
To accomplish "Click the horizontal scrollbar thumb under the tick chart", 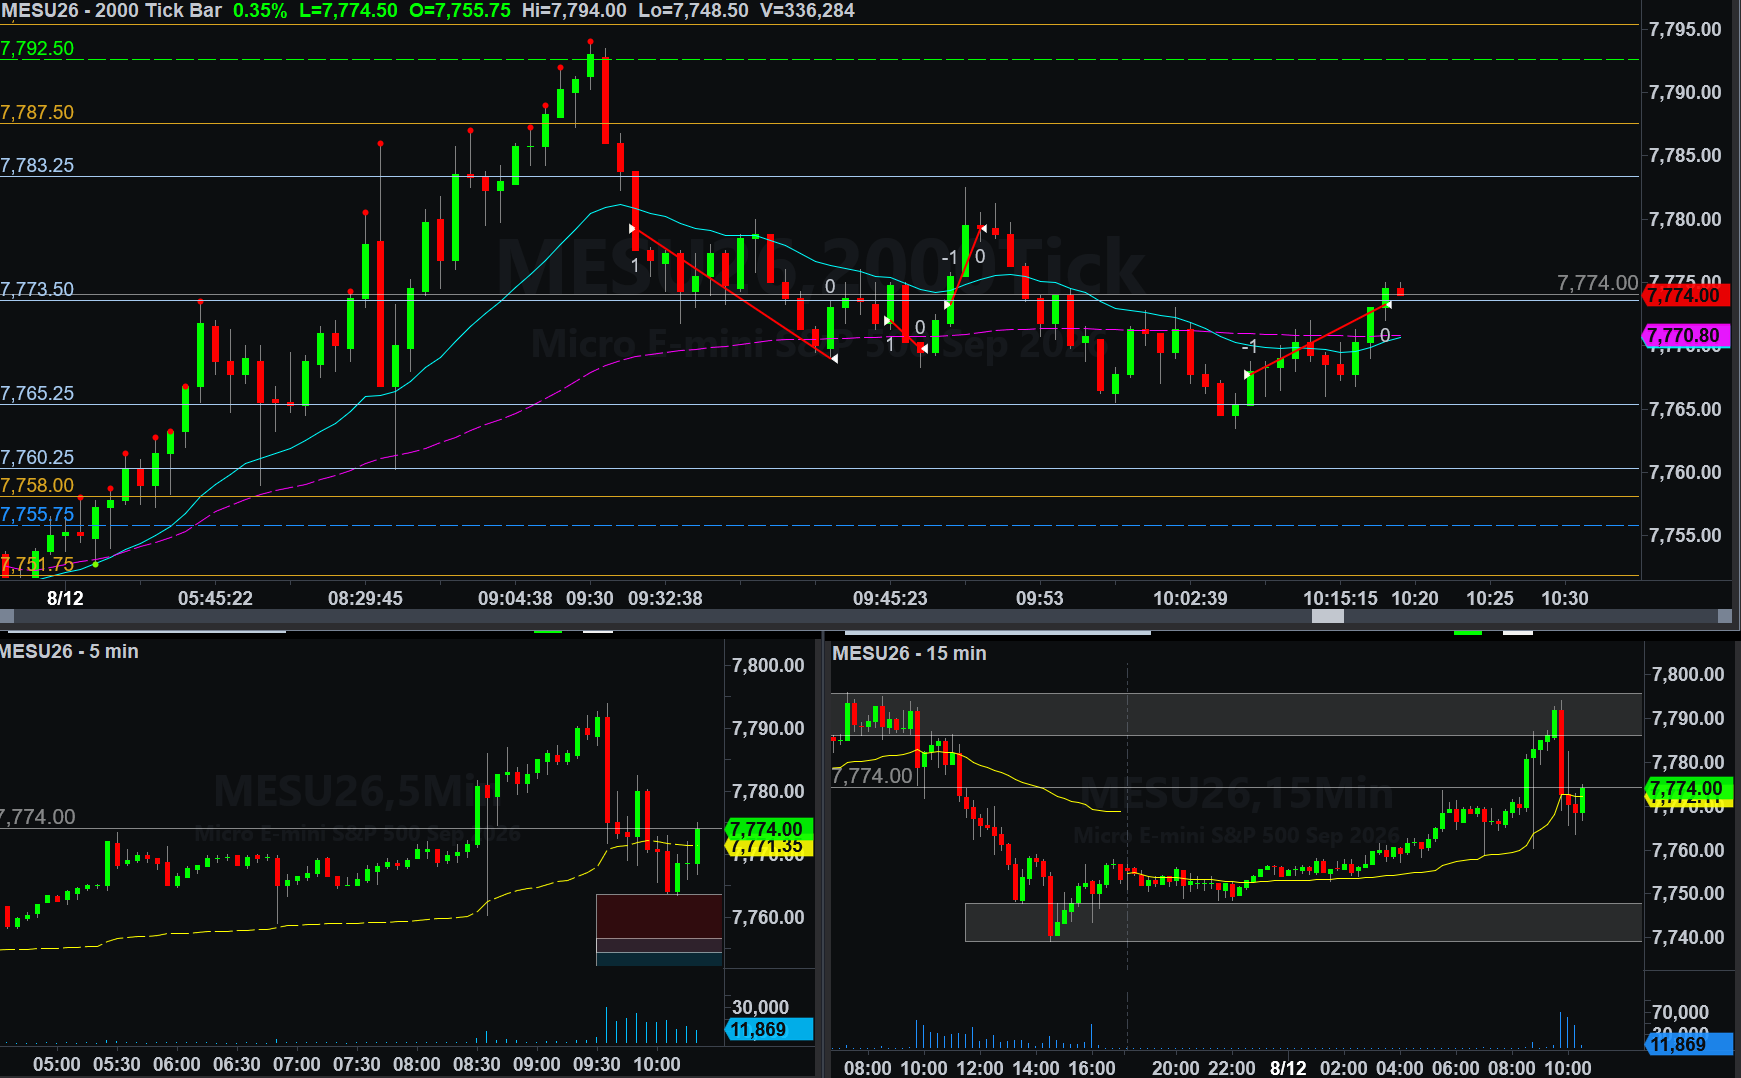I will 1327,617.
